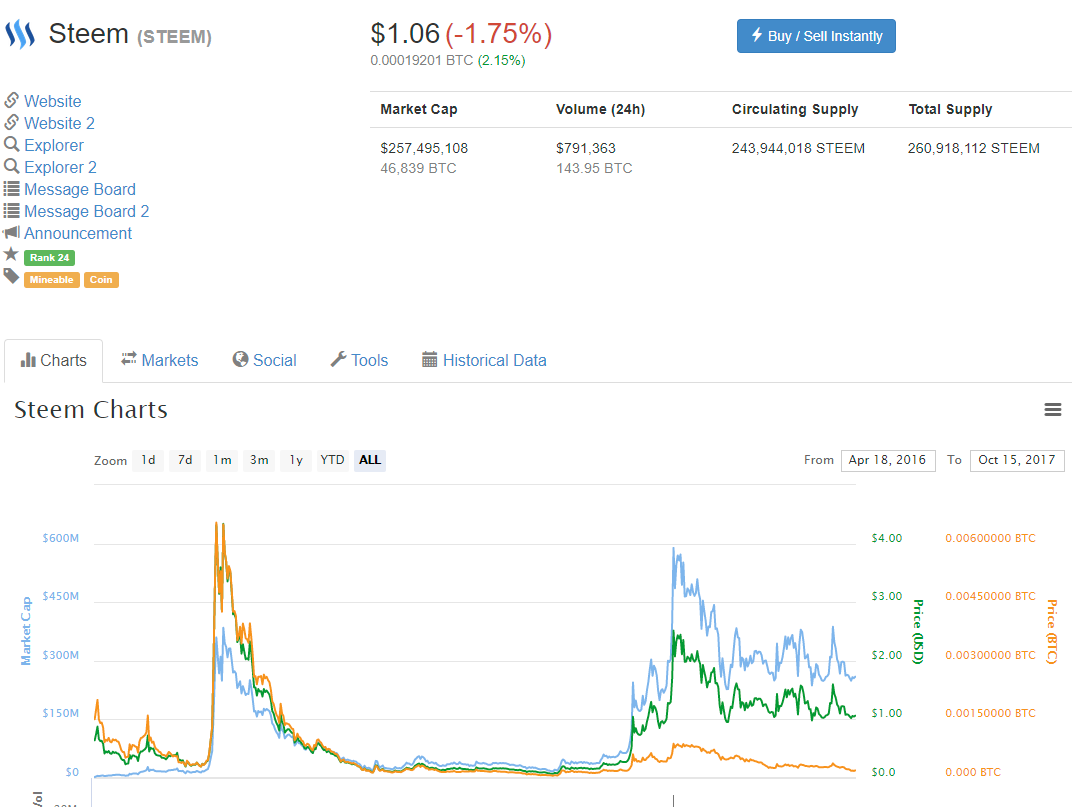Screen dimensions: 1072x807
Task: Click the Price (USD) axis label
Action: click(918, 631)
